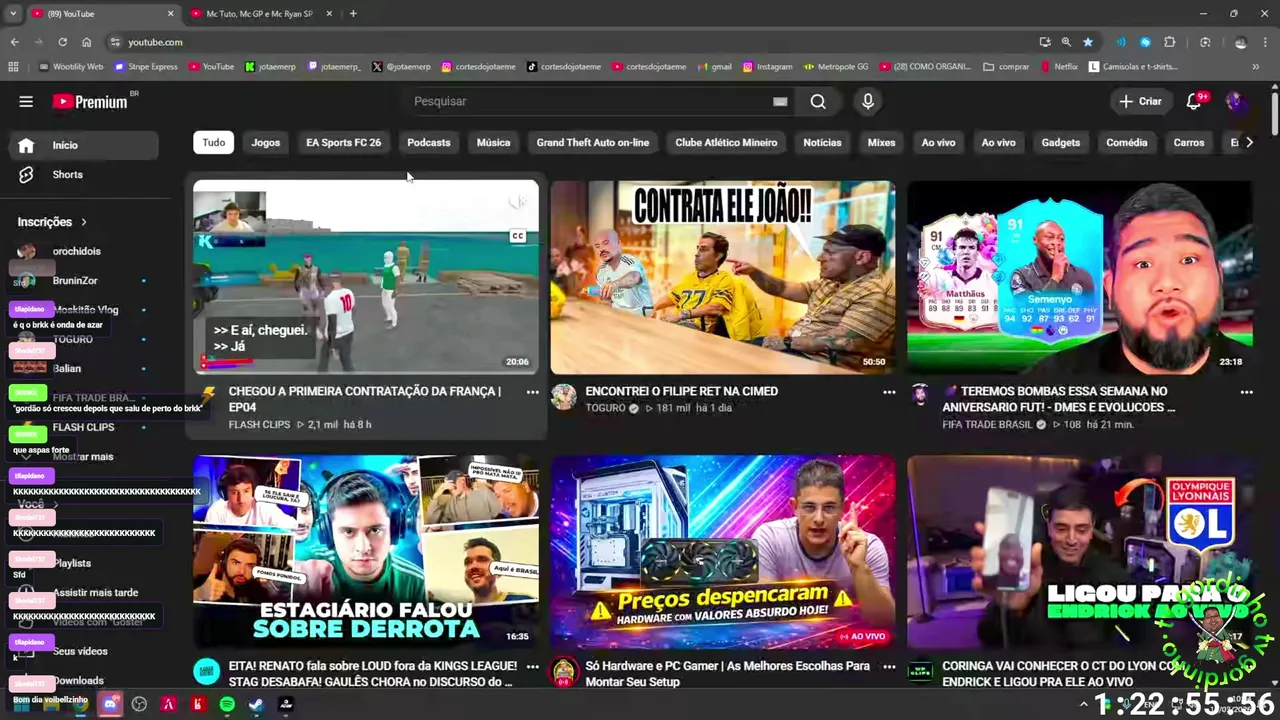Open the Stripe Express bookmark

146,67
